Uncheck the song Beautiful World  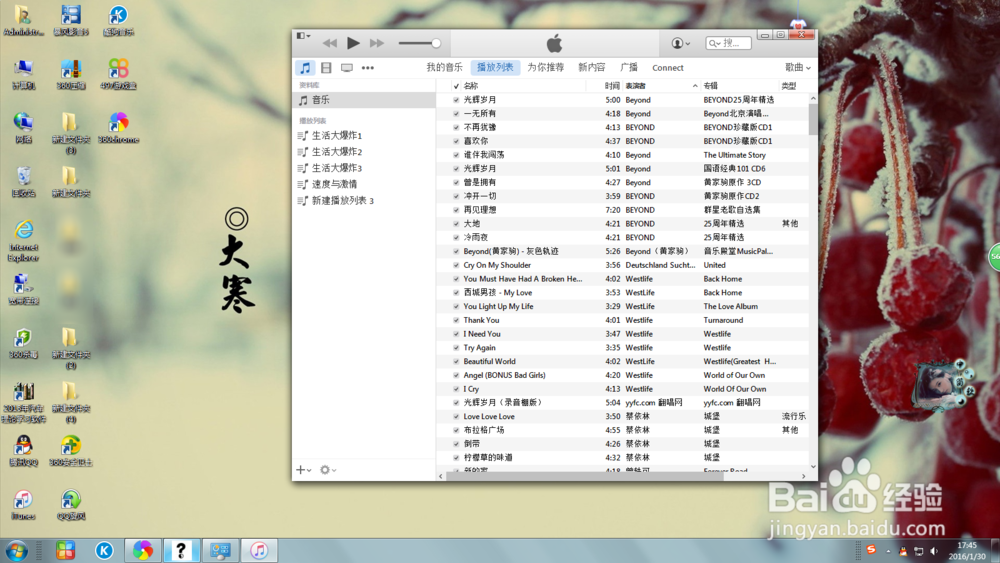pyautogui.click(x=456, y=362)
